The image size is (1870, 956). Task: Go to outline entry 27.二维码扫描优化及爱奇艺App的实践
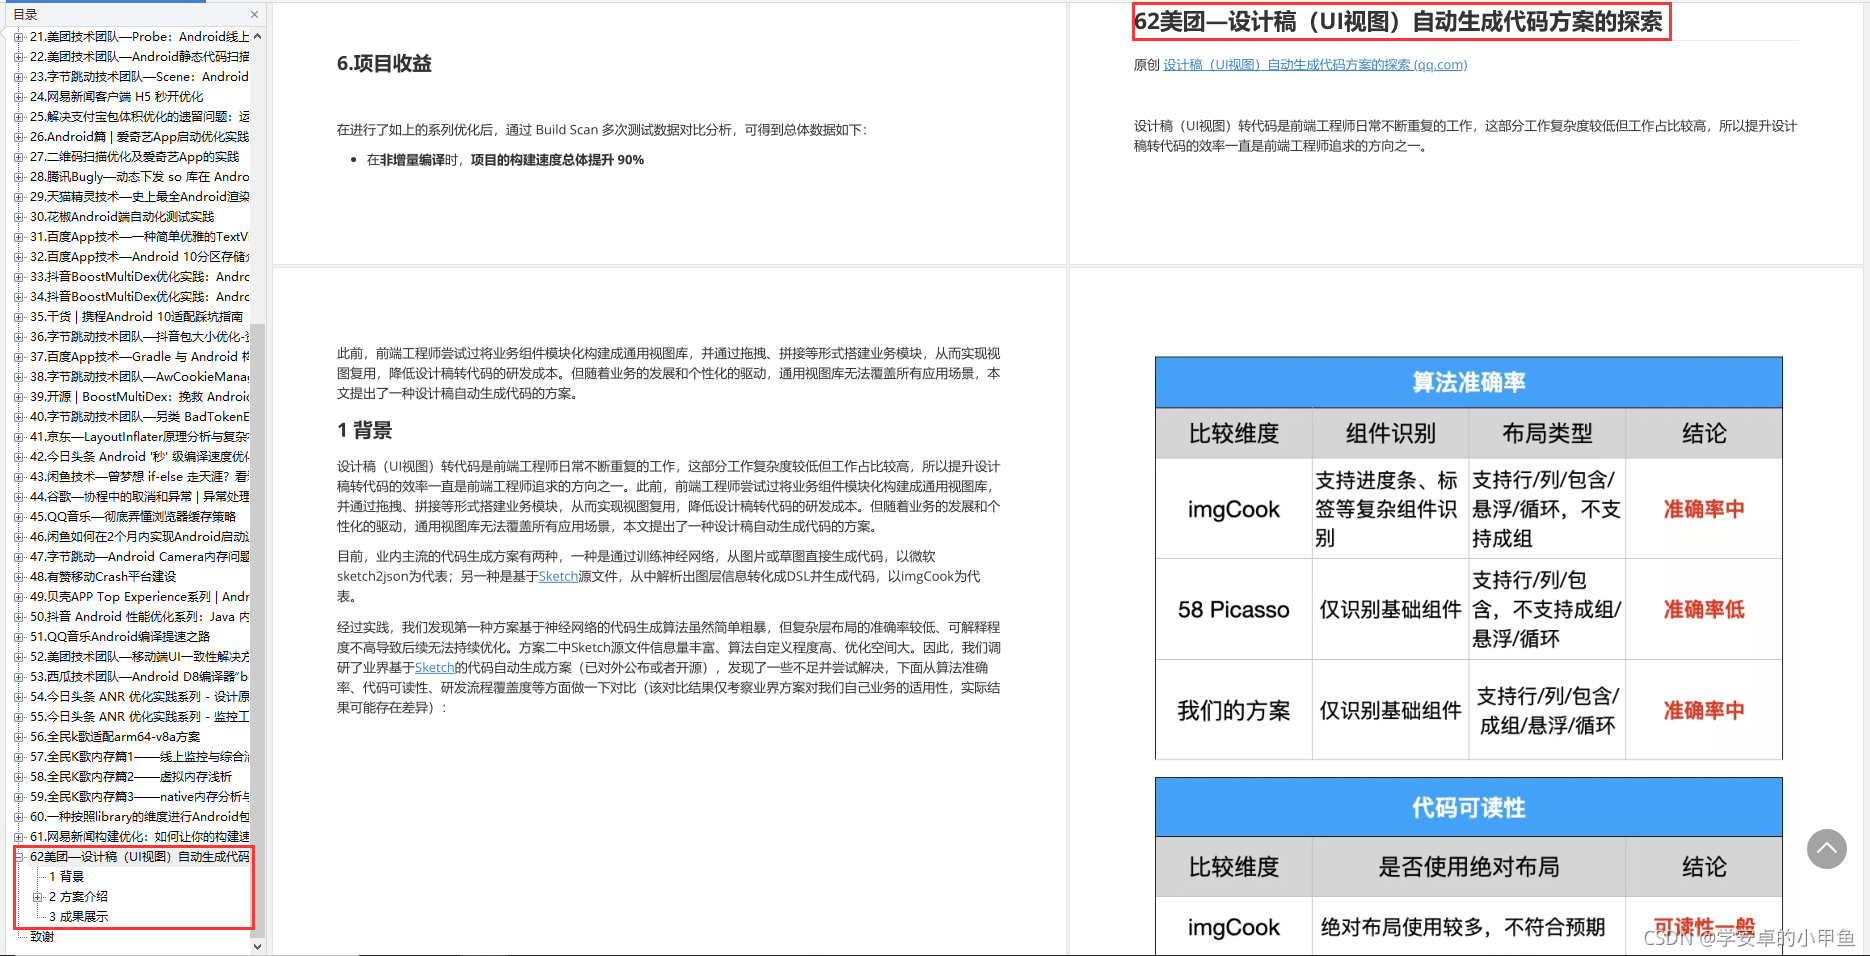[134, 157]
